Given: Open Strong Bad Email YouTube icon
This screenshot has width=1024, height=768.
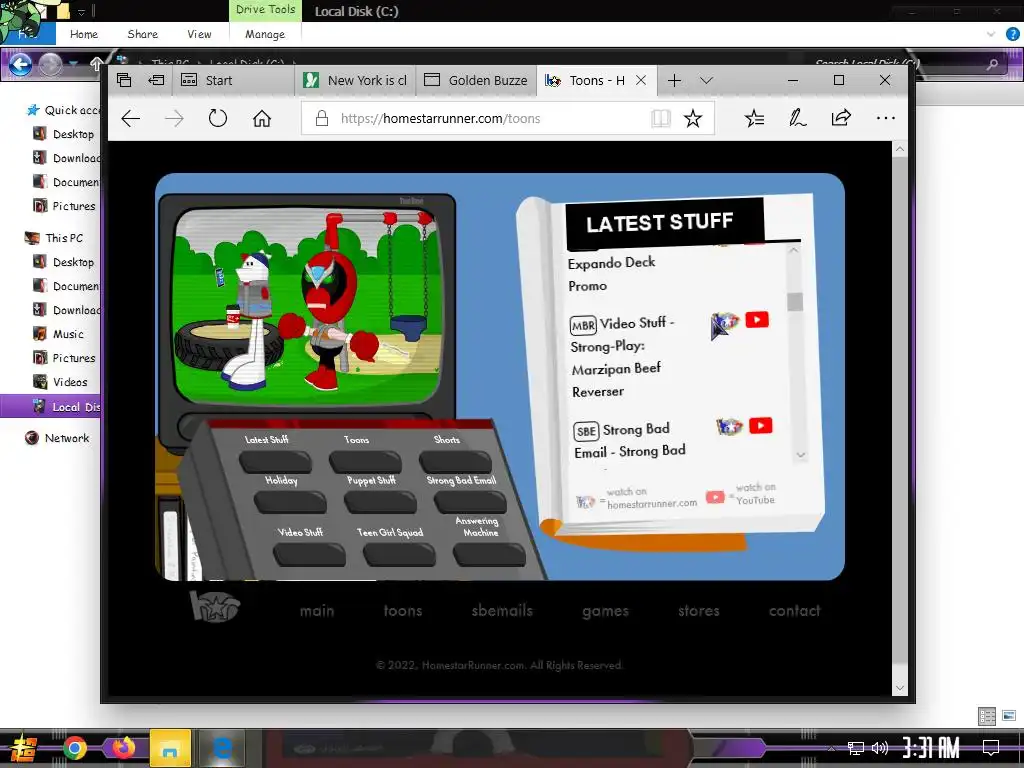Looking at the screenshot, I should coord(760,426).
